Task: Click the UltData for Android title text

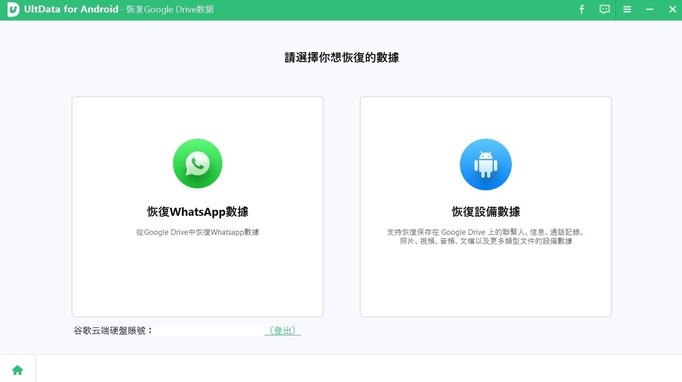Action: click(71, 9)
